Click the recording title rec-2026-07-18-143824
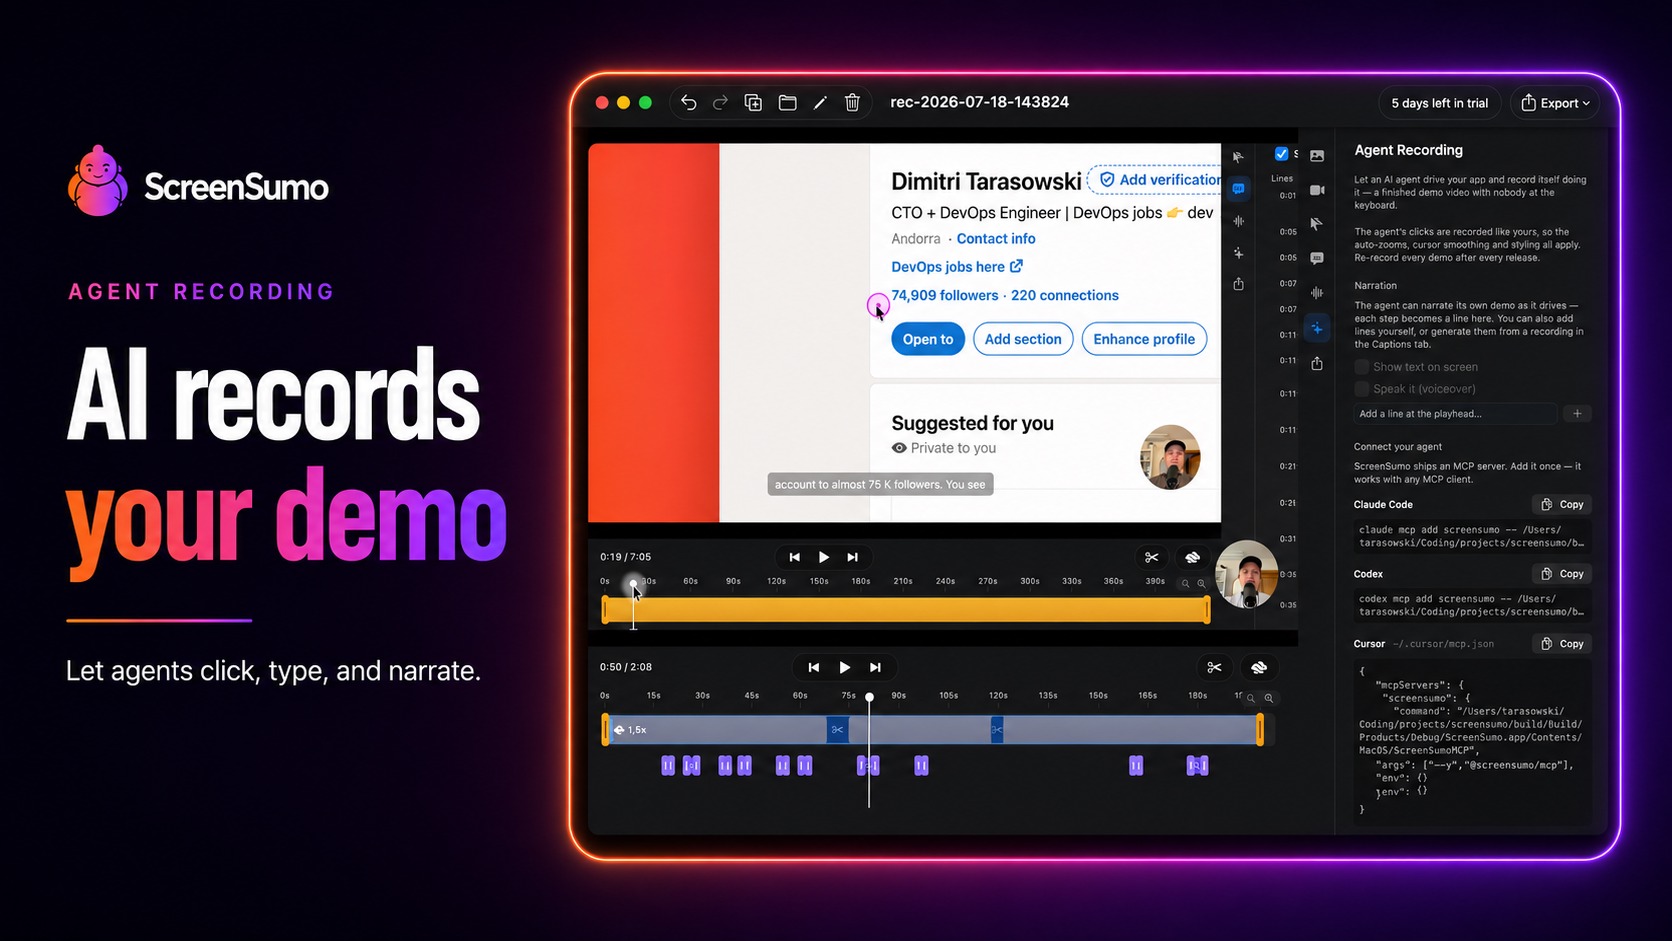This screenshot has height=941, width=1672. (x=980, y=102)
